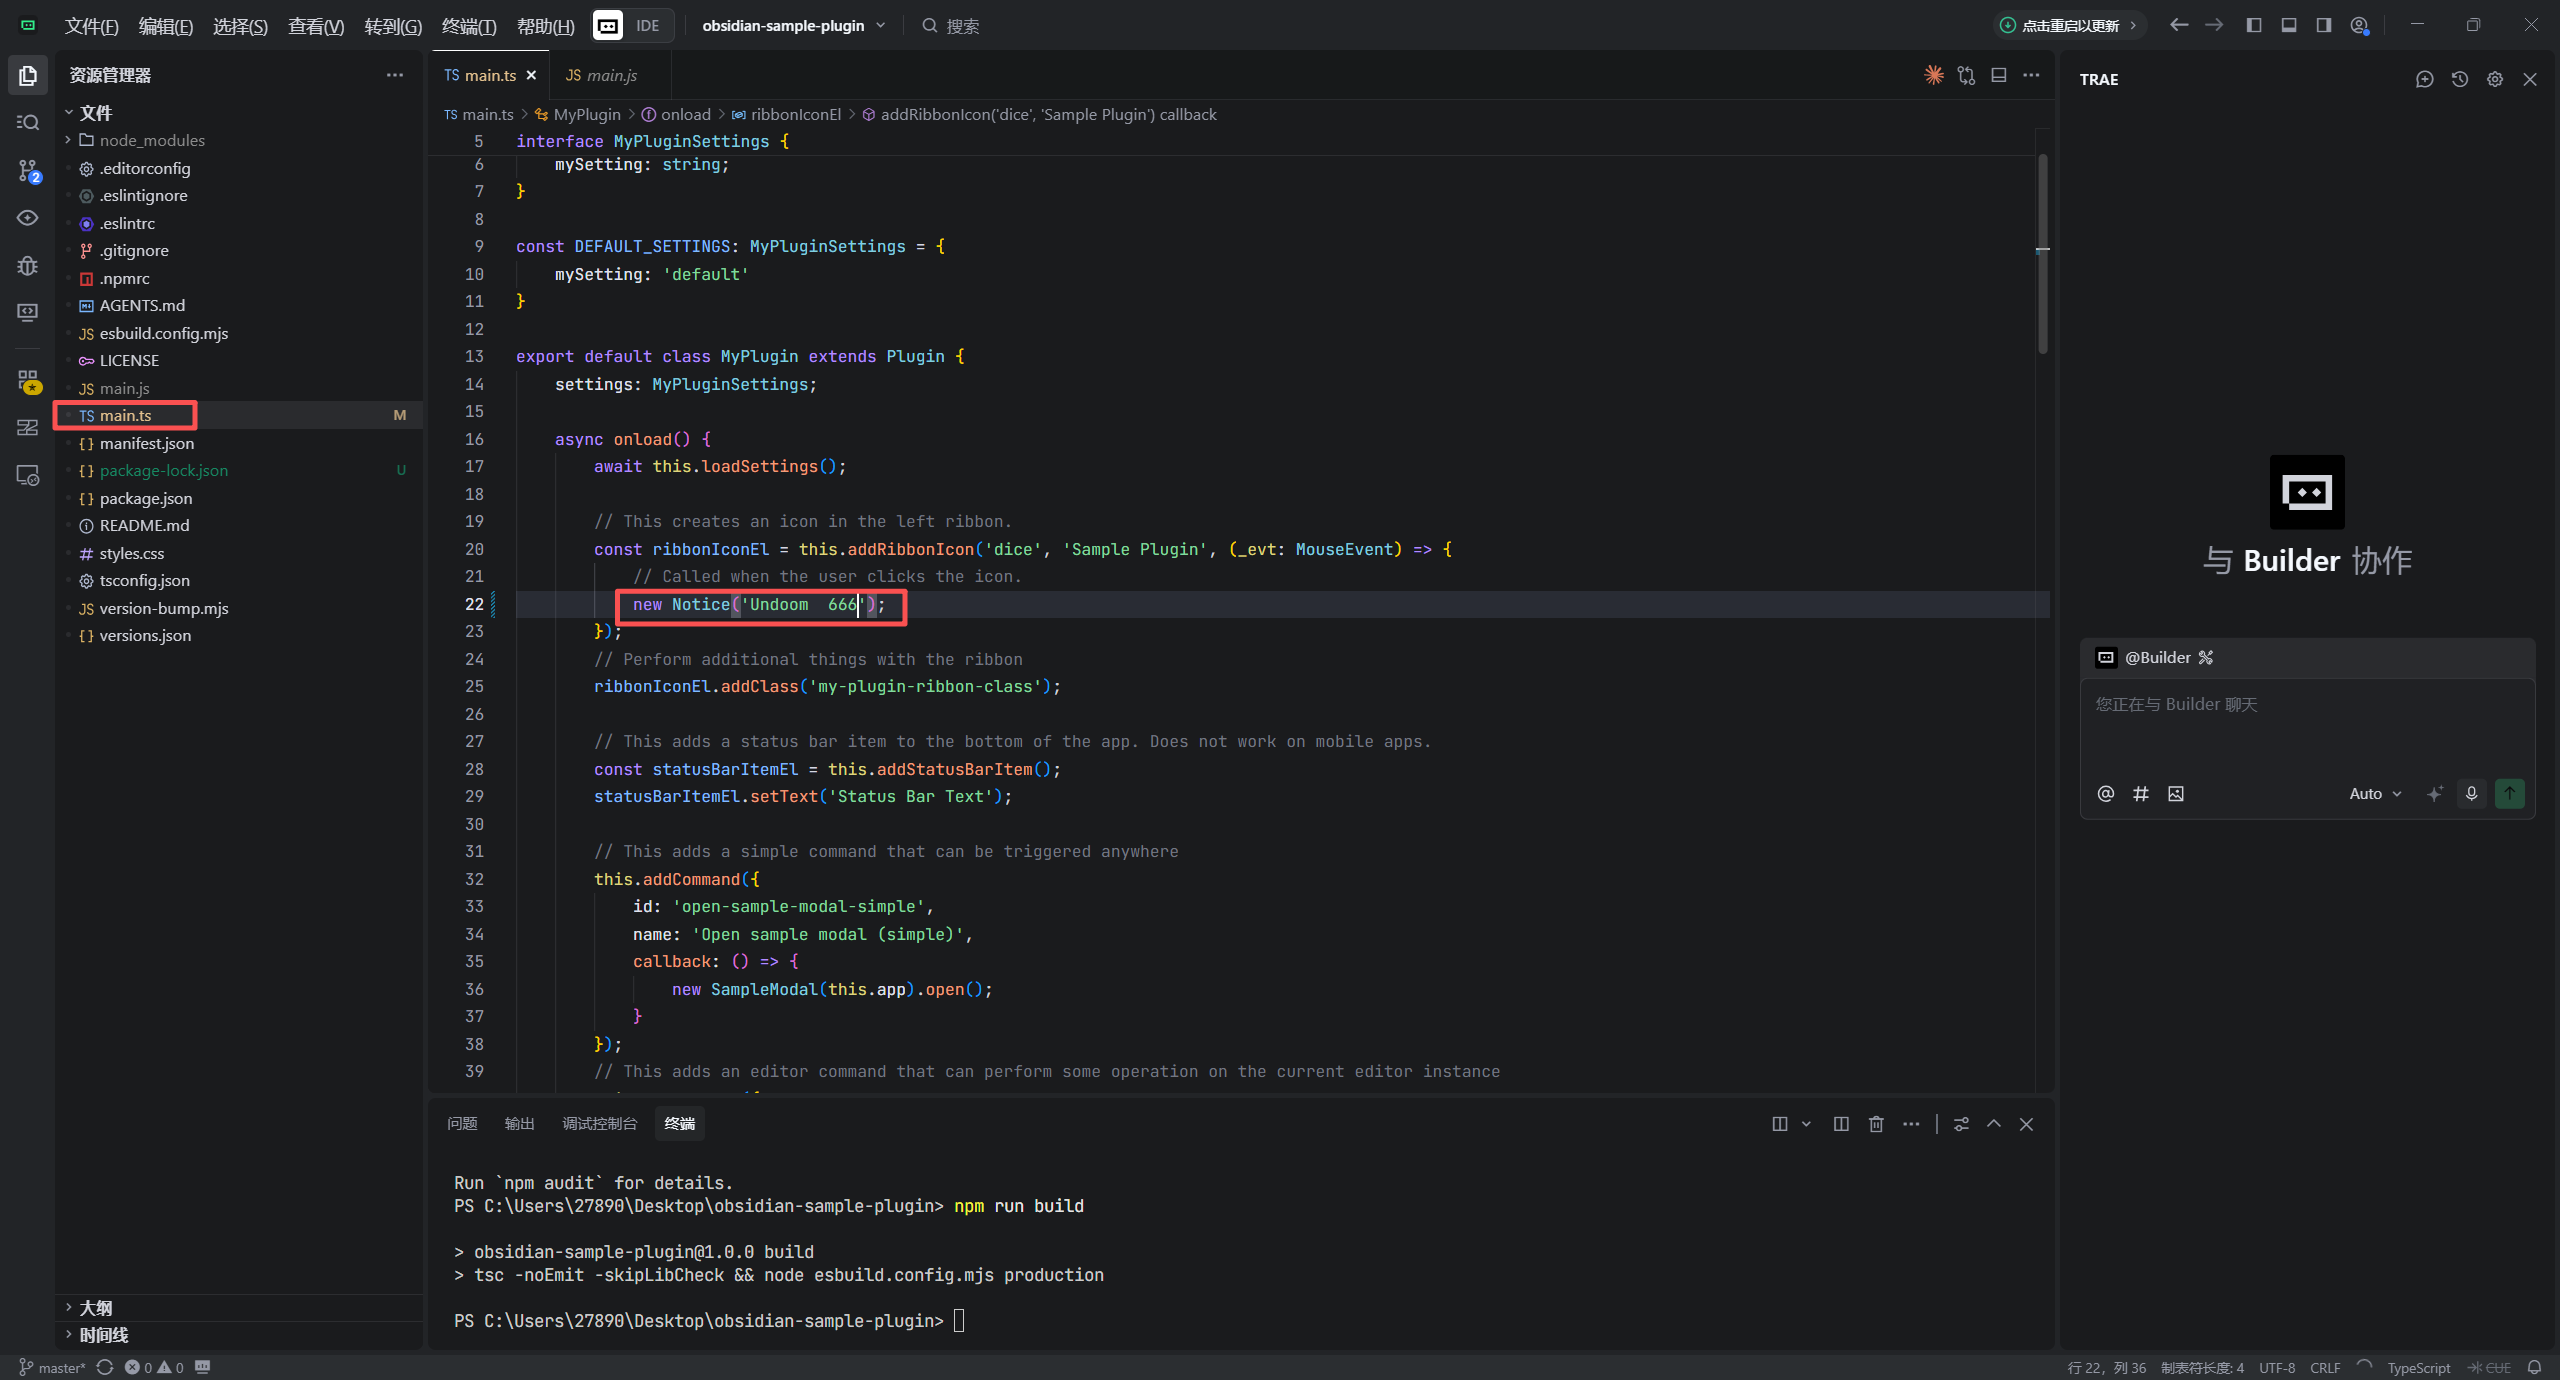2560x1380 pixels.
Task: Expand the 大纲 outline section
Action: [x=96, y=1307]
